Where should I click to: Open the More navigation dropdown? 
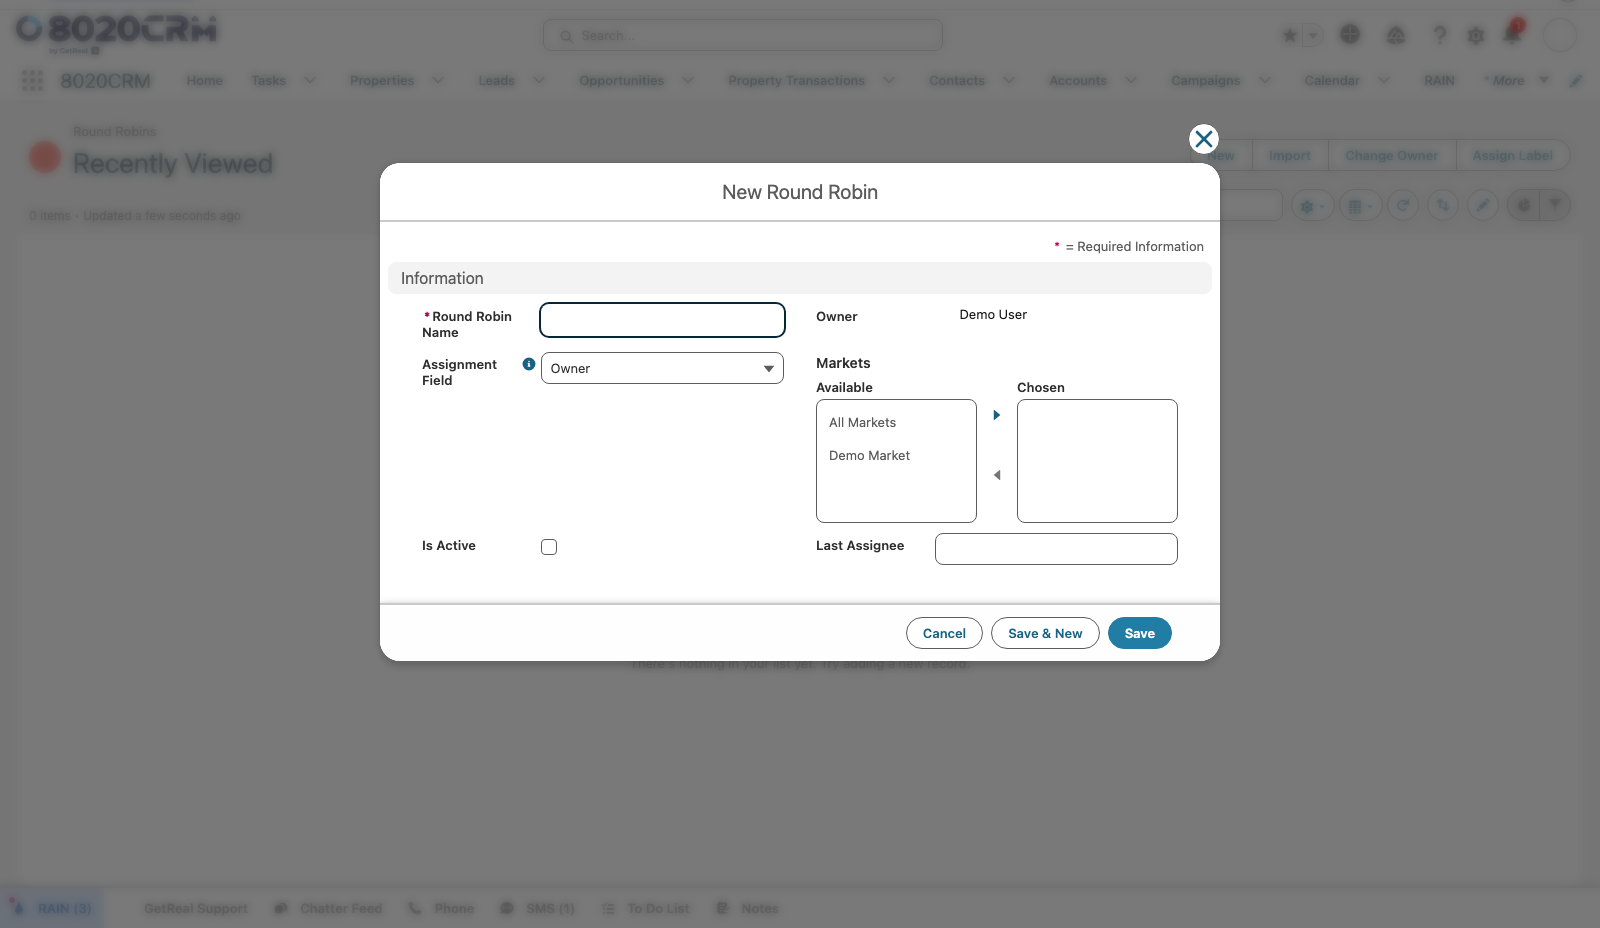point(1517,80)
